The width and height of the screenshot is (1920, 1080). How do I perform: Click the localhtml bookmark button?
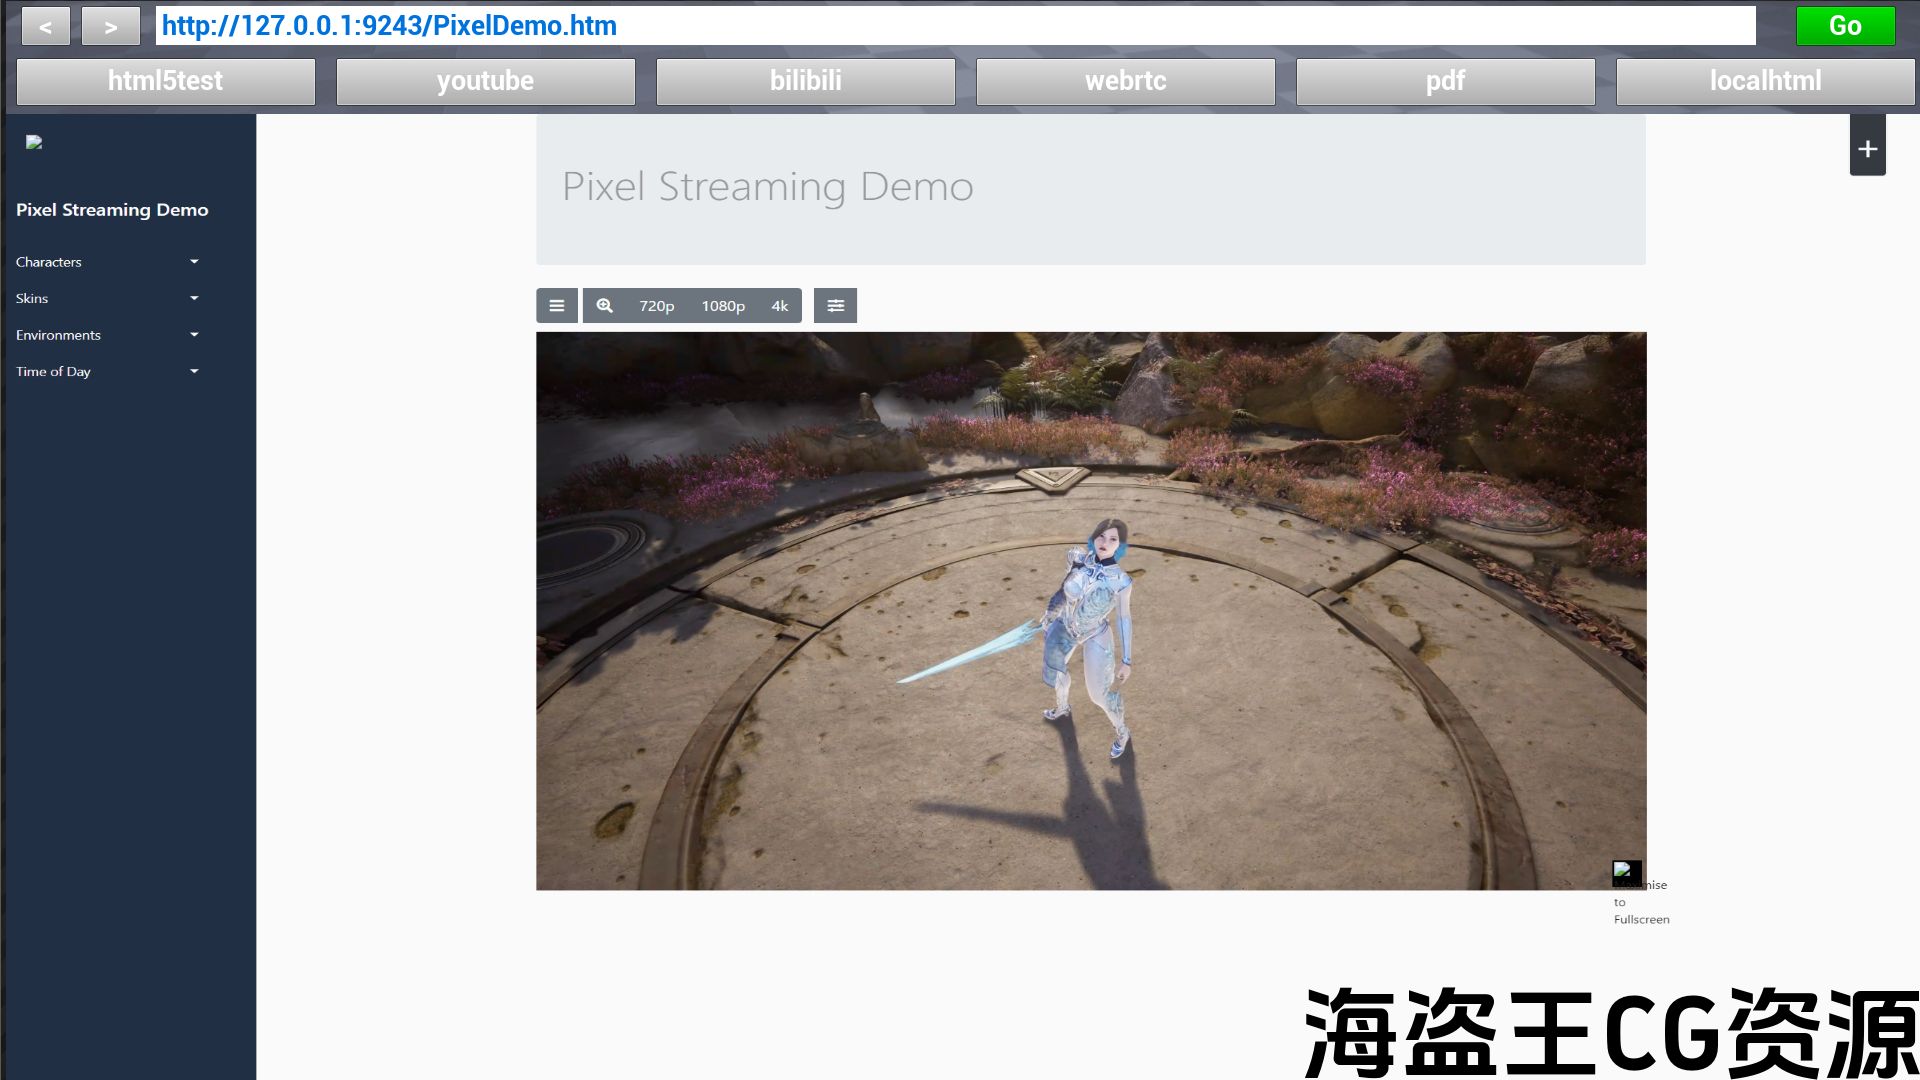tap(1764, 81)
